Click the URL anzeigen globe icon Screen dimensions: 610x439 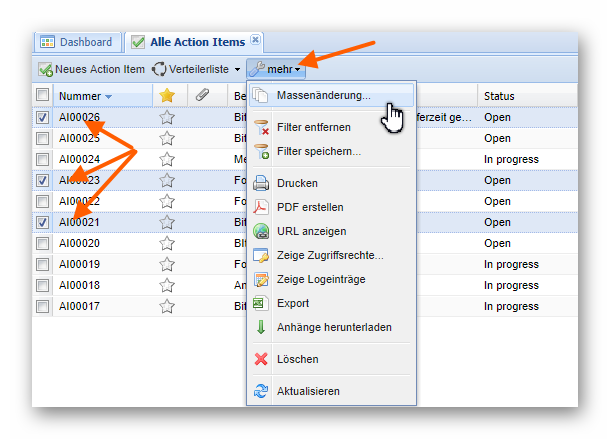point(261,231)
